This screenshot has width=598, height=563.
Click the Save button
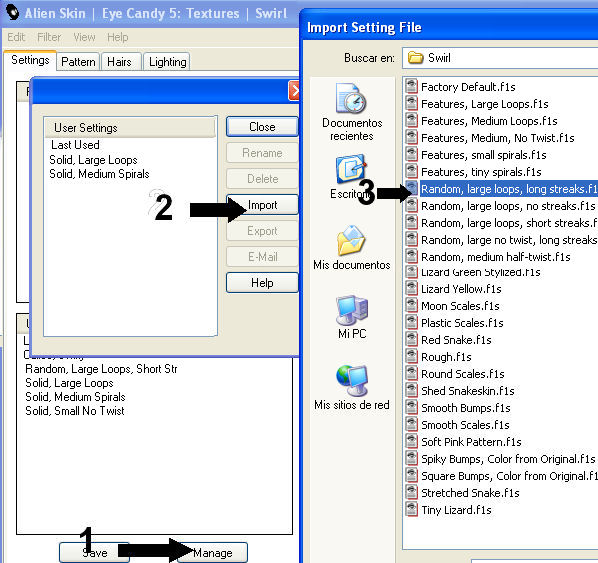coord(94,552)
